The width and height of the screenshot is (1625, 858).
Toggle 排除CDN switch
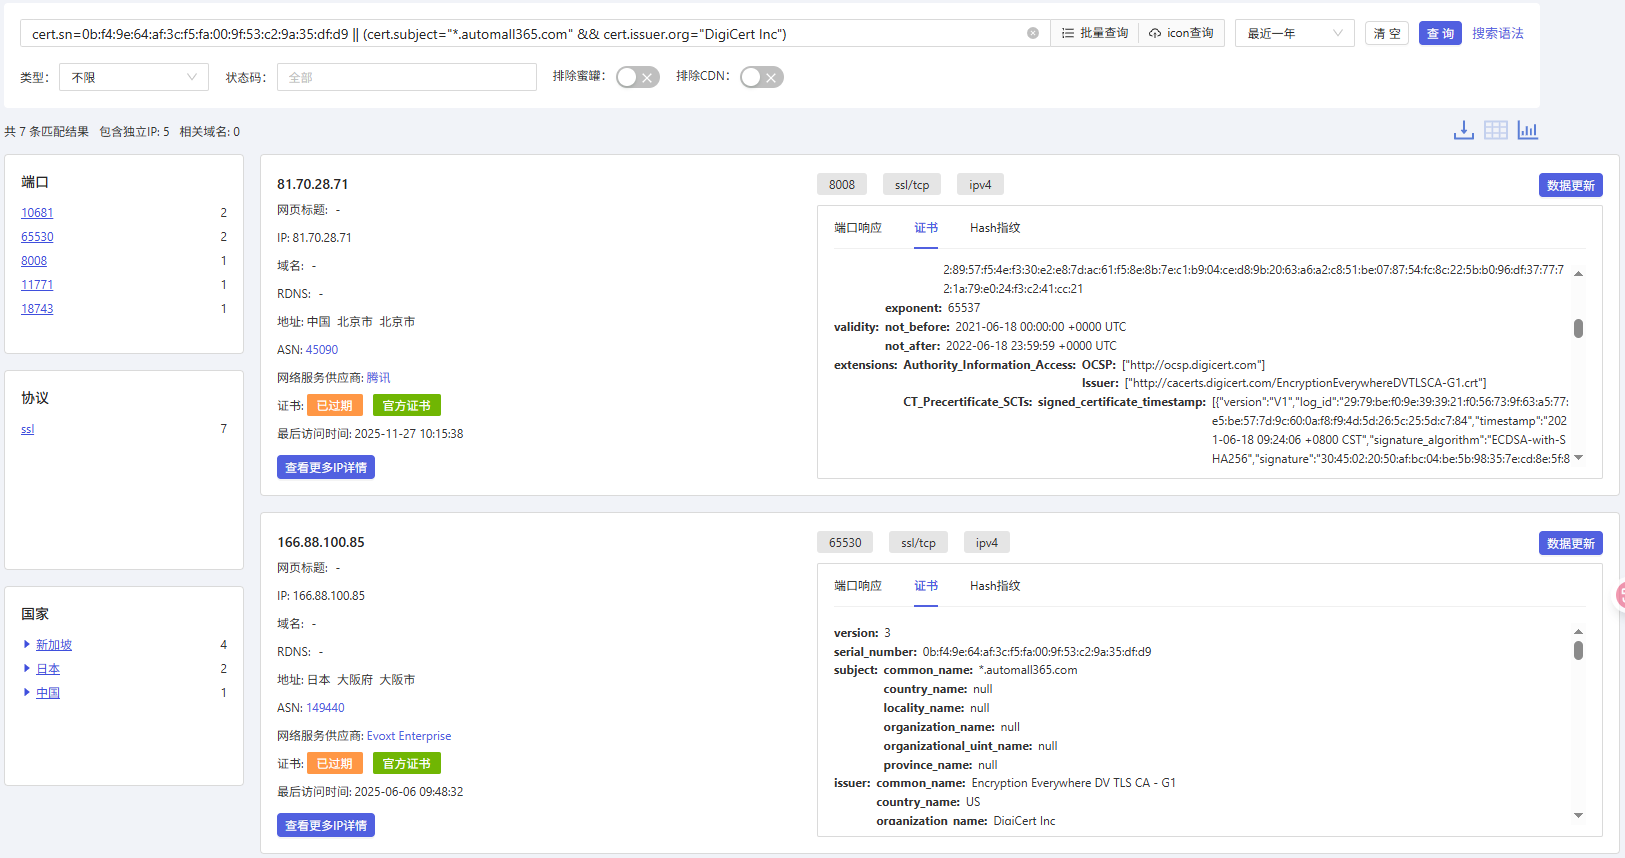tap(761, 77)
